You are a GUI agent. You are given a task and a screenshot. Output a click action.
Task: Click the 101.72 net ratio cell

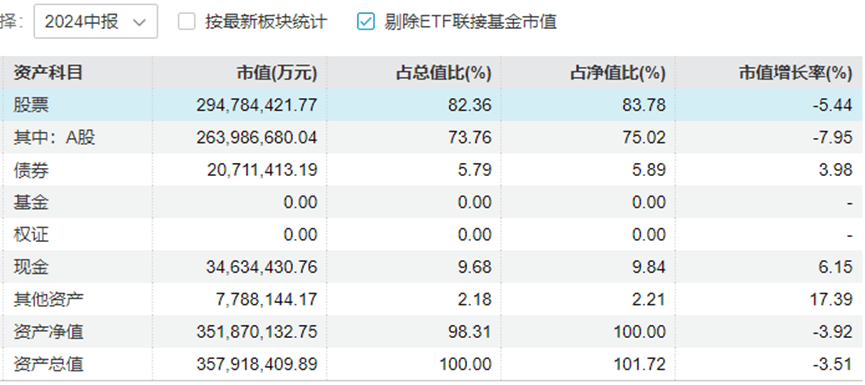pyautogui.click(x=639, y=365)
